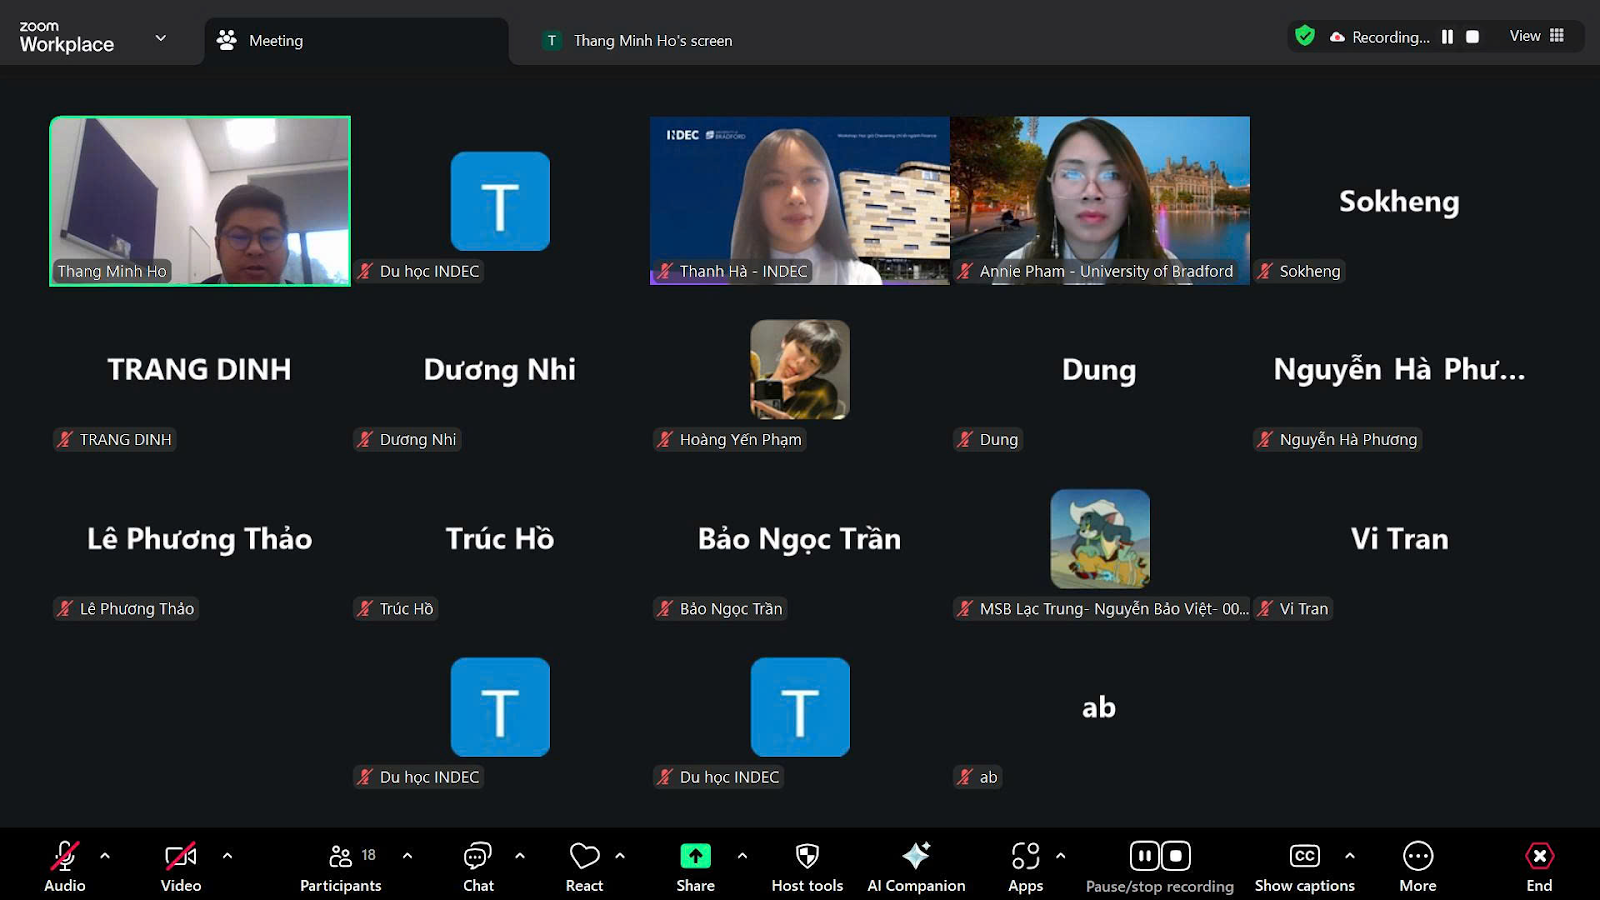Open Host tools shield icon
The image size is (1600, 900).
coord(807,867)
